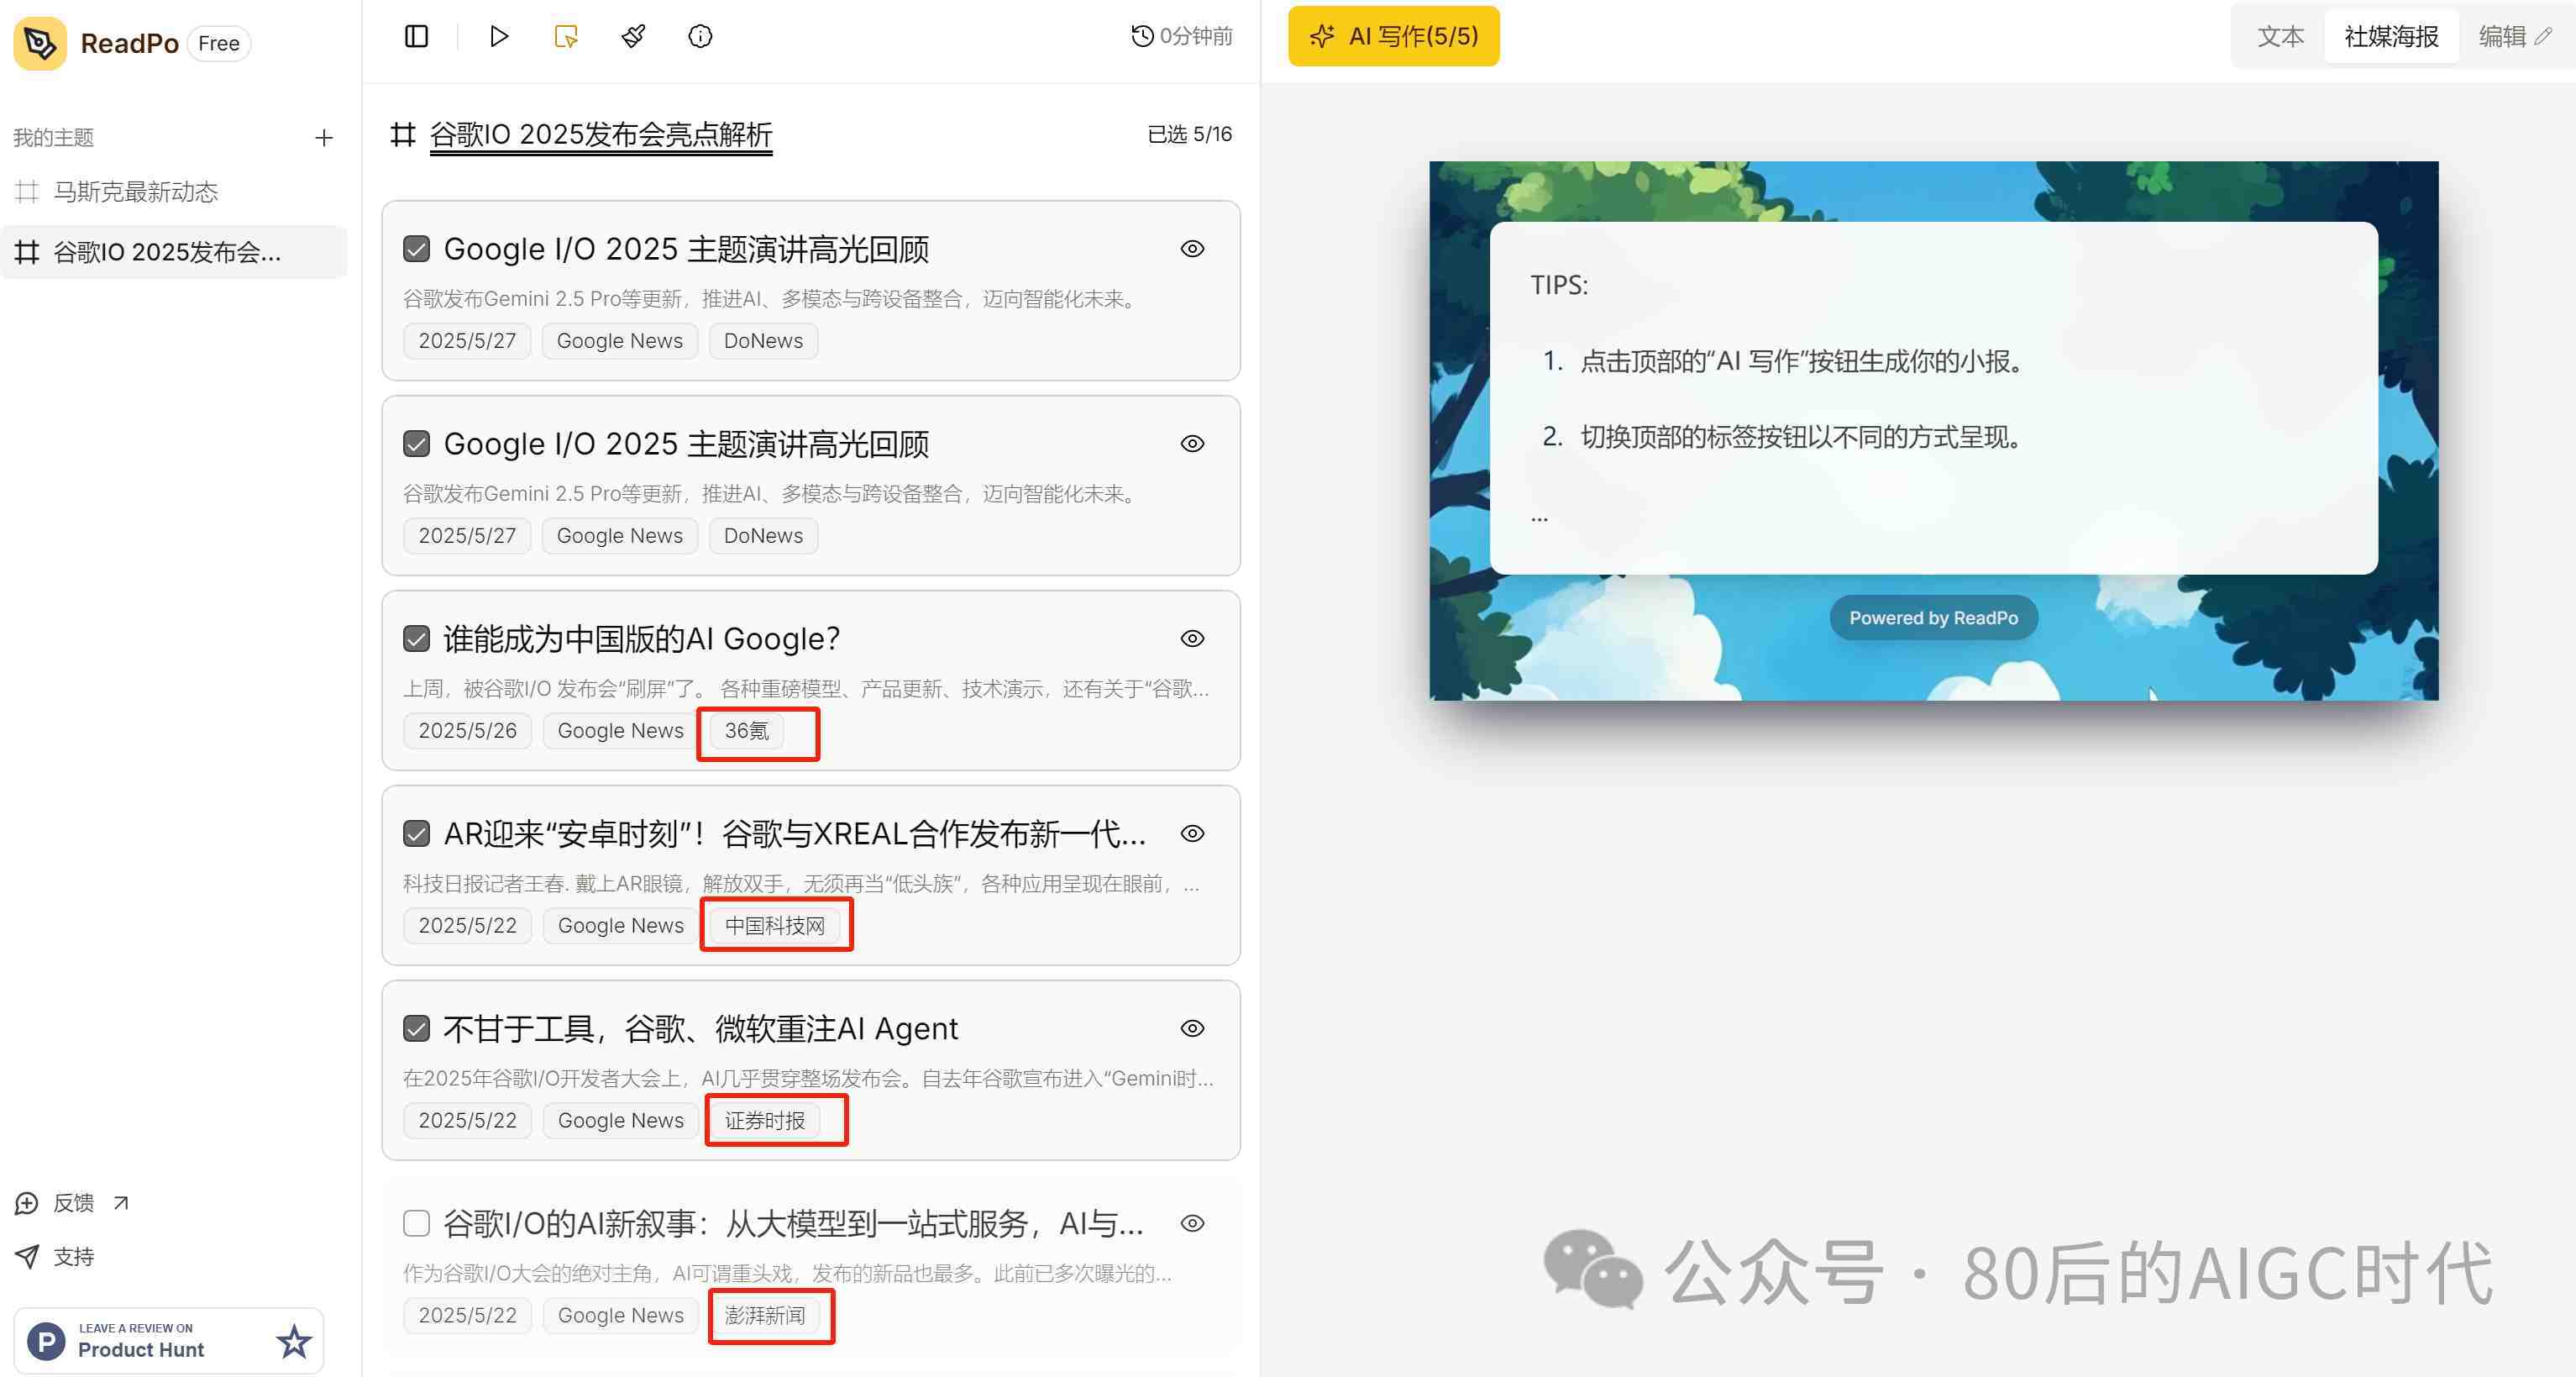Viewport: 2576px width, 1377px height.
Task: Click the ReadPo logo icon
Action: [40, 43]
